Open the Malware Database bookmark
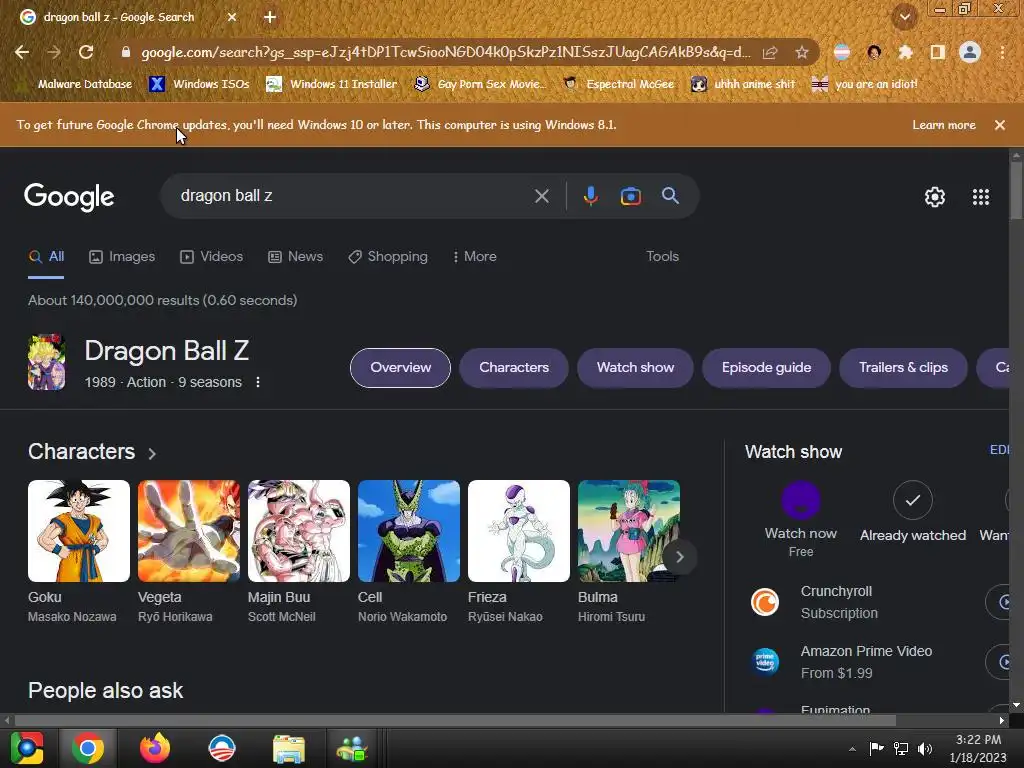 pyautogui.click(x=74, y=84)
